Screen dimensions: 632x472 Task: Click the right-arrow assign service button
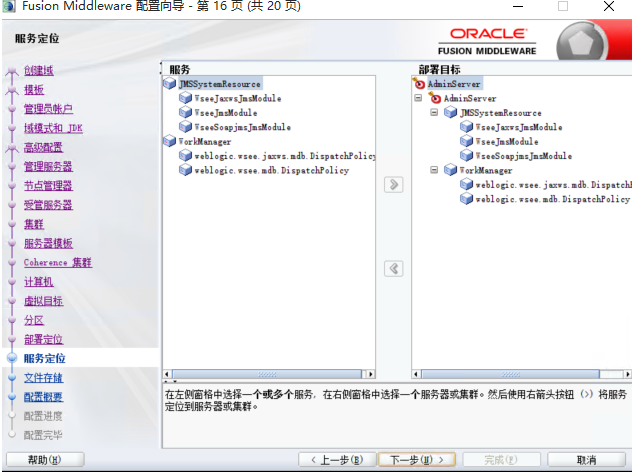tap(393, 185)
